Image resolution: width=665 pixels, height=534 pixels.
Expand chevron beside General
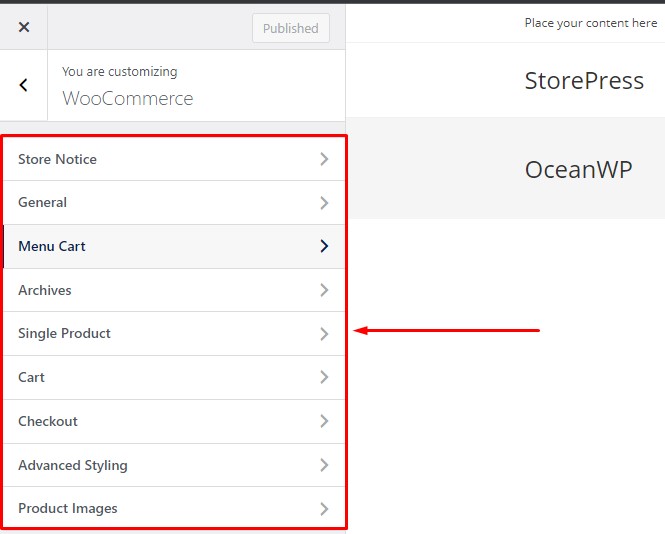(x=324, y=203)
